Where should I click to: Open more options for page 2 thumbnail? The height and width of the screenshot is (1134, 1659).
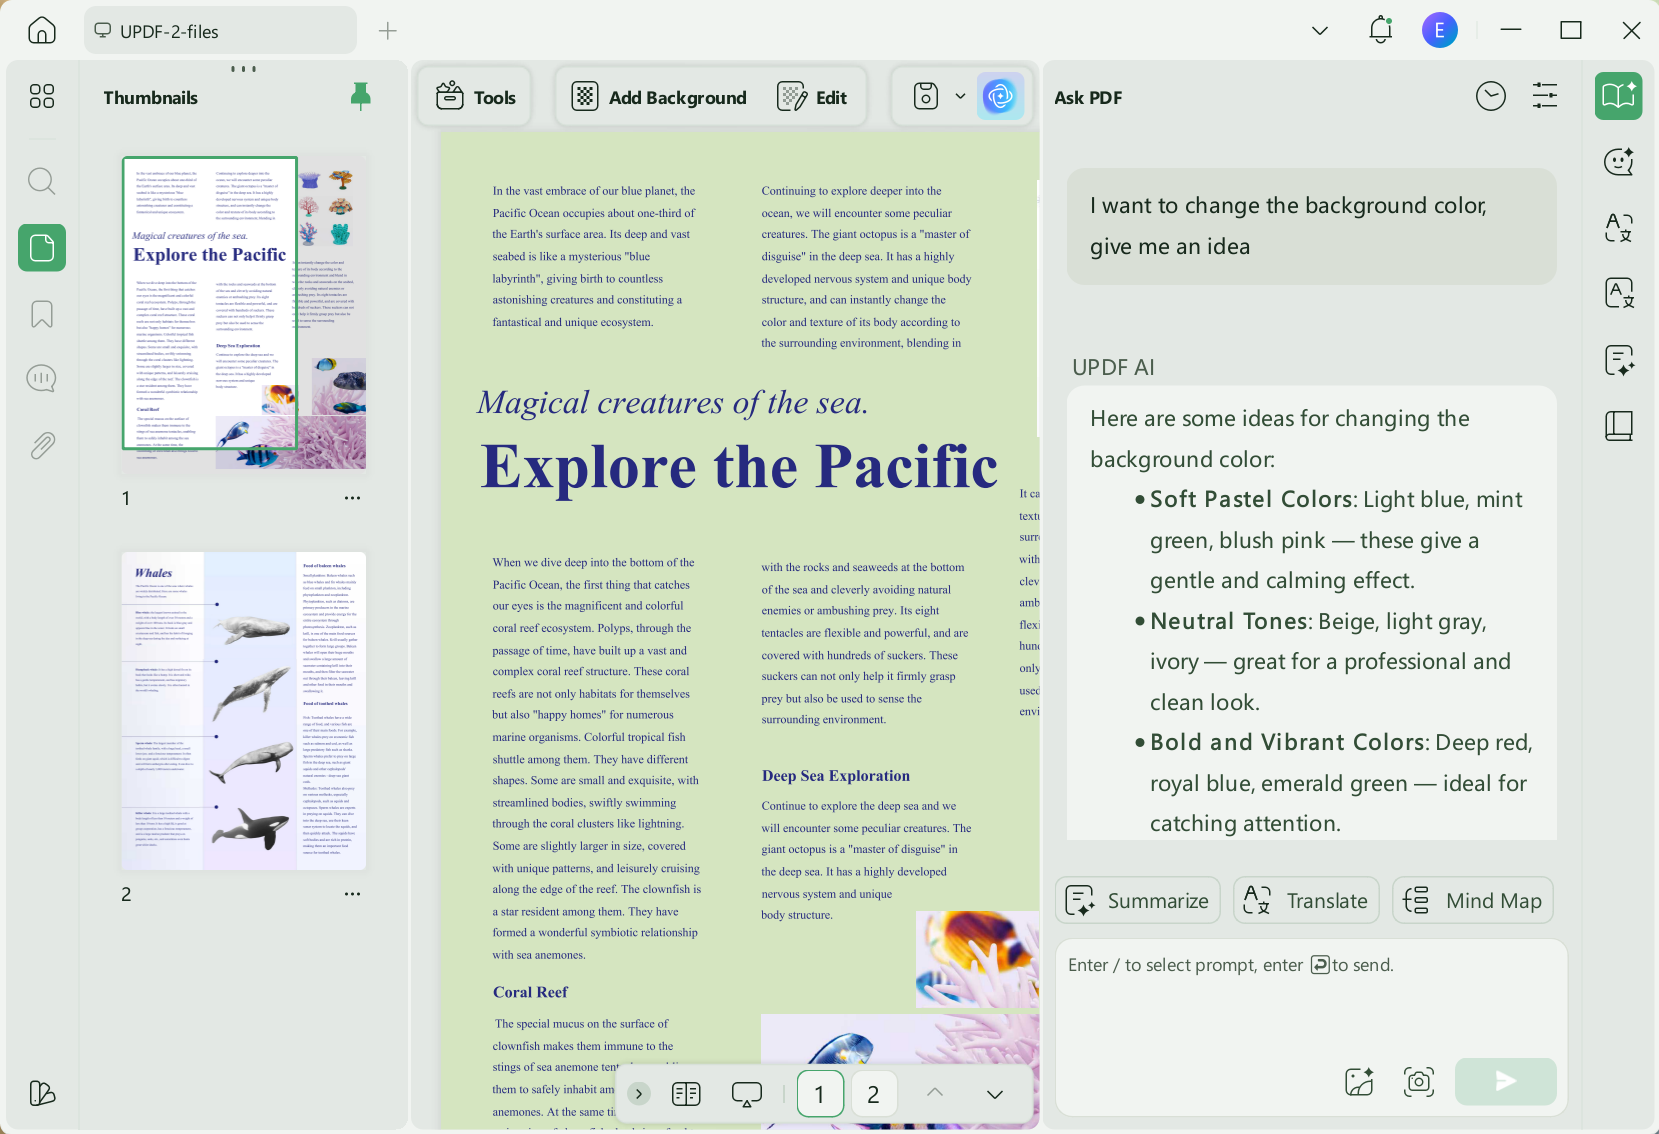point(352,894)
